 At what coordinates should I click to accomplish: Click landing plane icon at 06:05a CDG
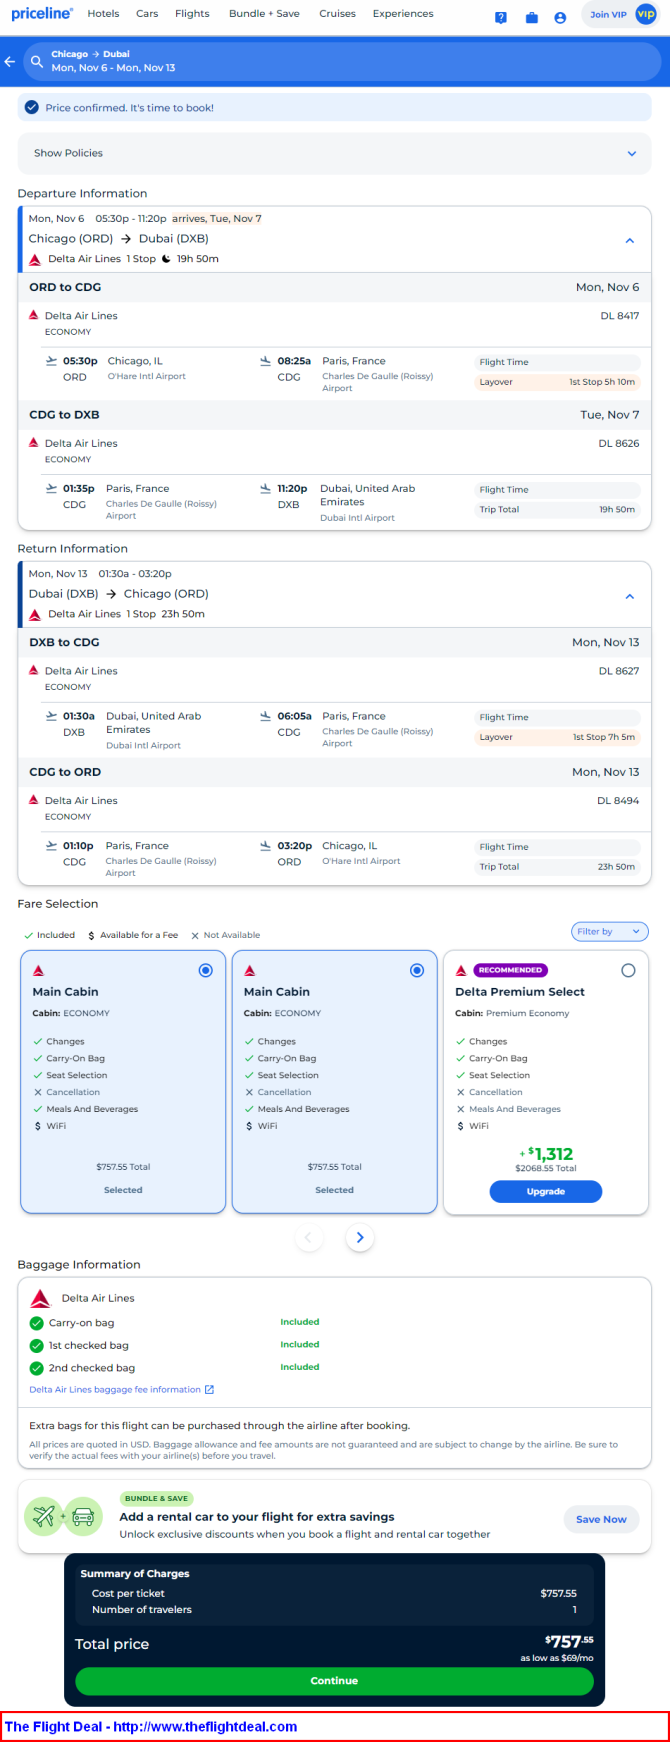click(265, 716)
